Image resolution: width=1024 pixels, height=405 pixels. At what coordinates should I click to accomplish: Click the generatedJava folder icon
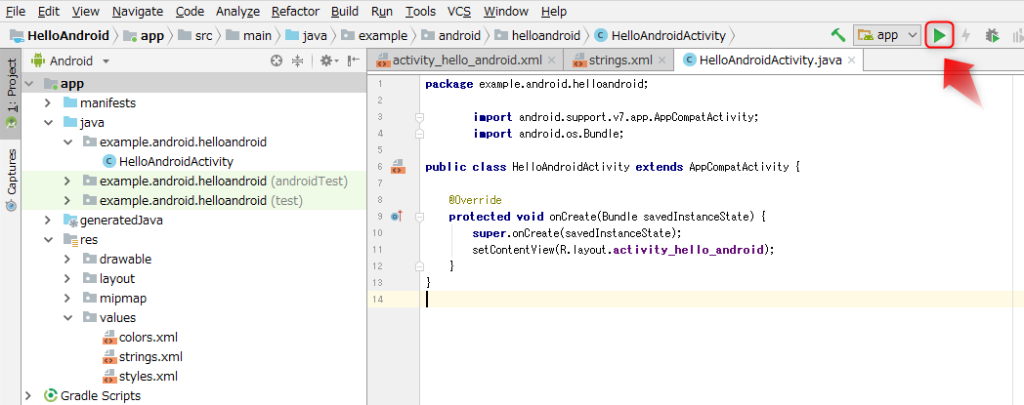pyautogui.click(x=70, y=220)
